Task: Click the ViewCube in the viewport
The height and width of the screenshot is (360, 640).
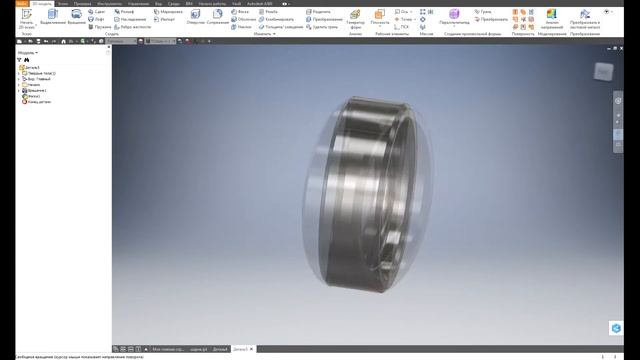Action: tap(603, 72)
